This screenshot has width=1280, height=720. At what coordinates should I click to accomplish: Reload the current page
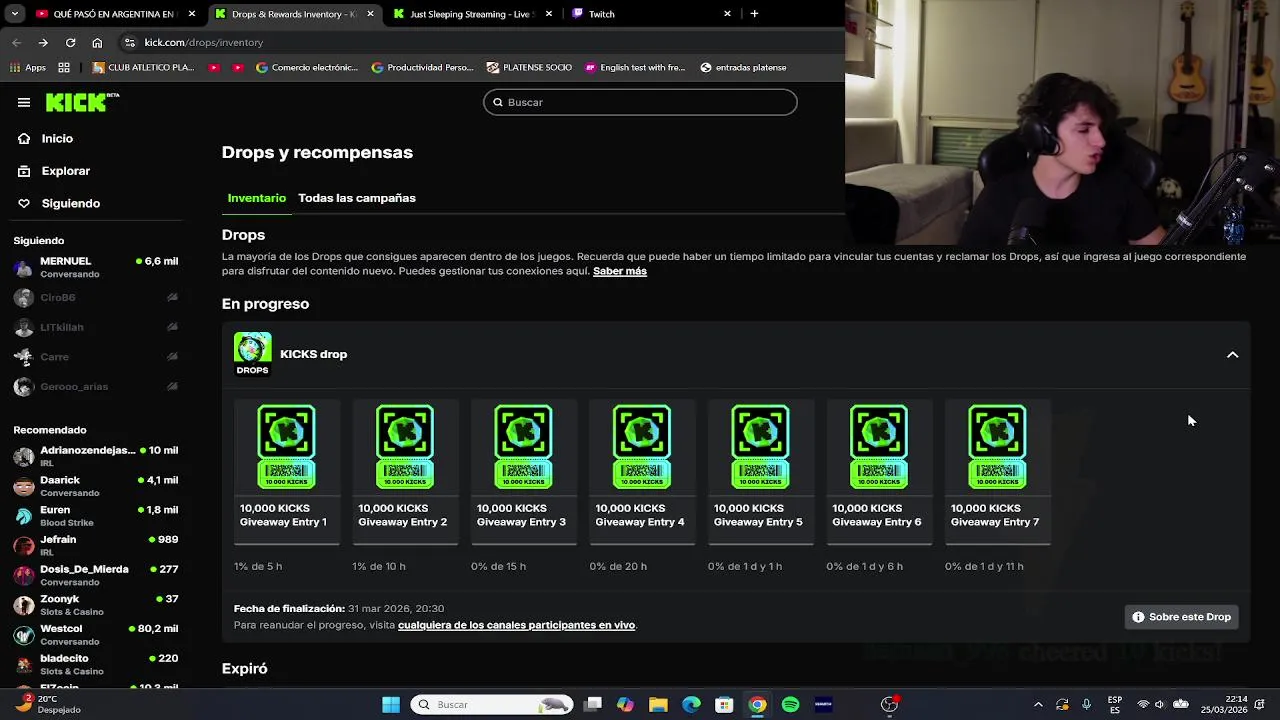[70, 42]
